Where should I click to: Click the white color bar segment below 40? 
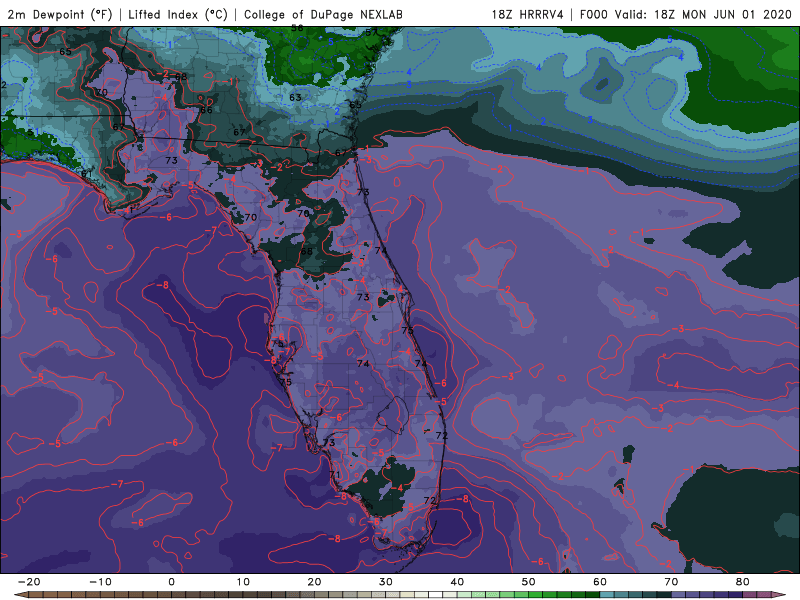(x=436, y=595)
